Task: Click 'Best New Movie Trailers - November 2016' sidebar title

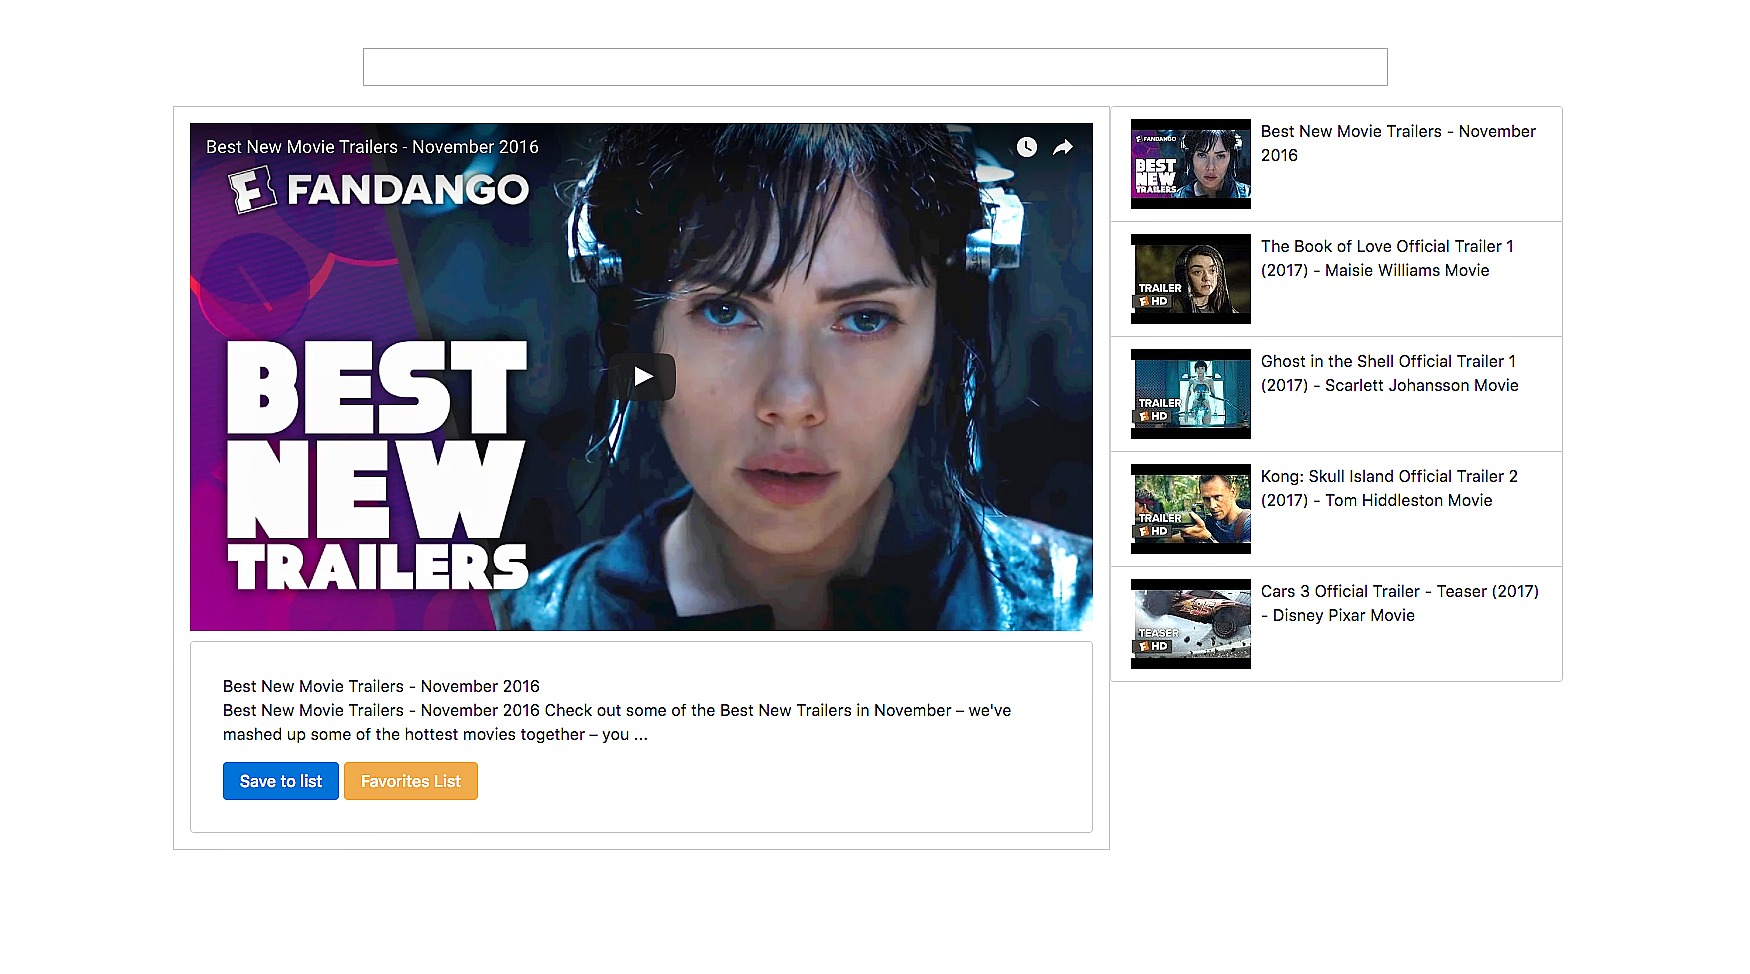Action: 1398,143
